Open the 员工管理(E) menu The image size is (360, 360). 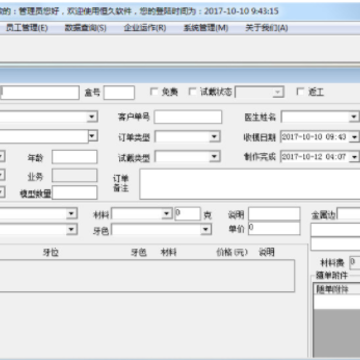27,28
